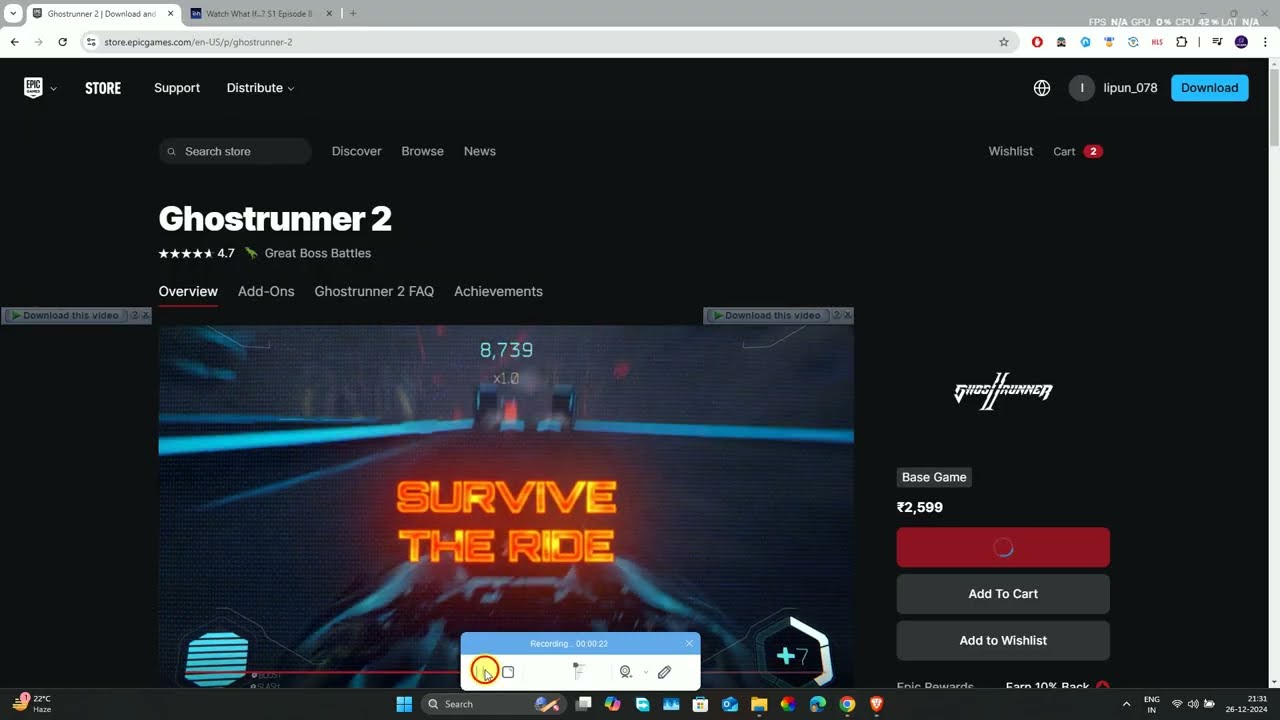
Task: Open the HLS extension icon
Action: [x=1157, y=42]
